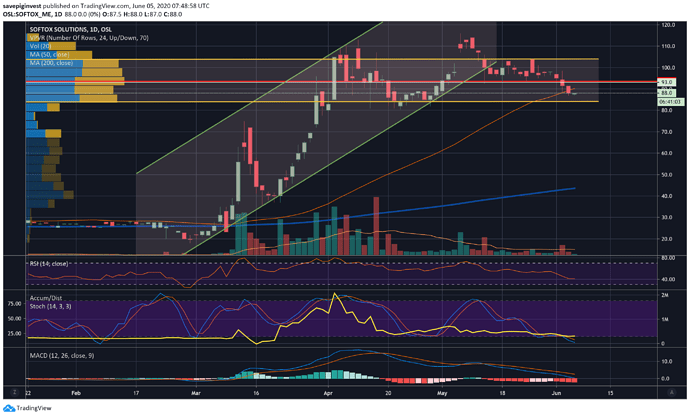The width and height of the screenshot is (690, 417).
Task: Click the 120.0 price axis label
Action: point(668,25)
